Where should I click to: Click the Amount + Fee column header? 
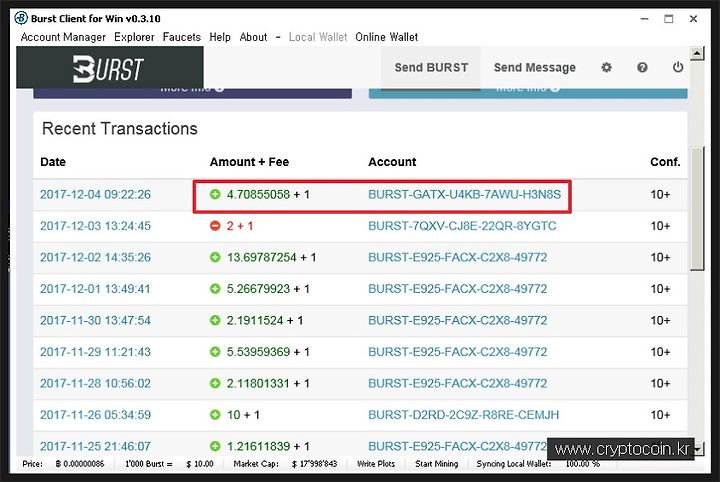tap(249, 162)
